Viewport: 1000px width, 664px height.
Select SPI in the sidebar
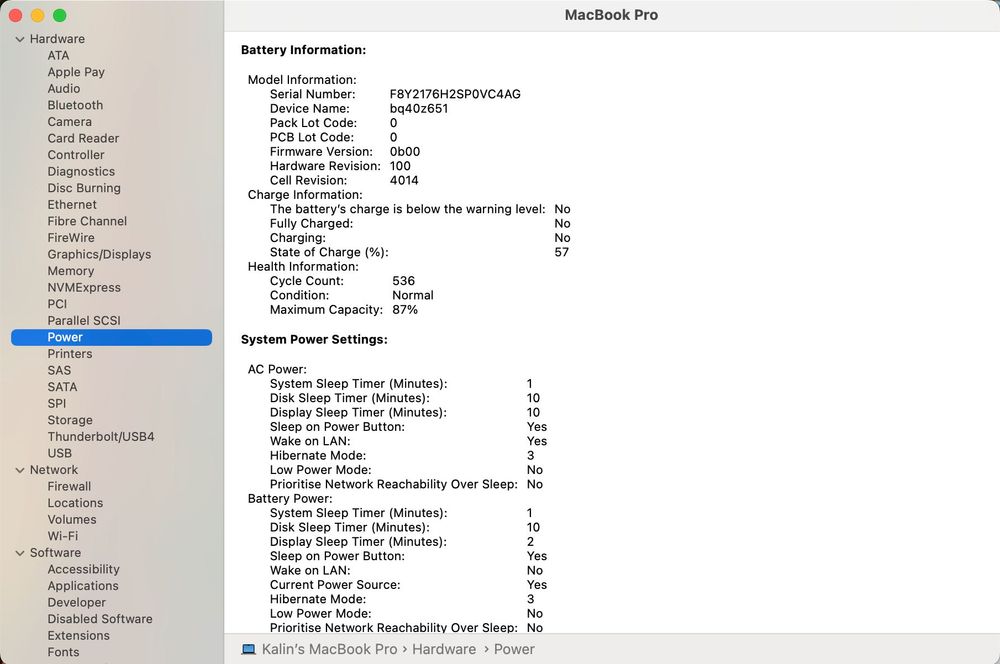pos(57,404)
